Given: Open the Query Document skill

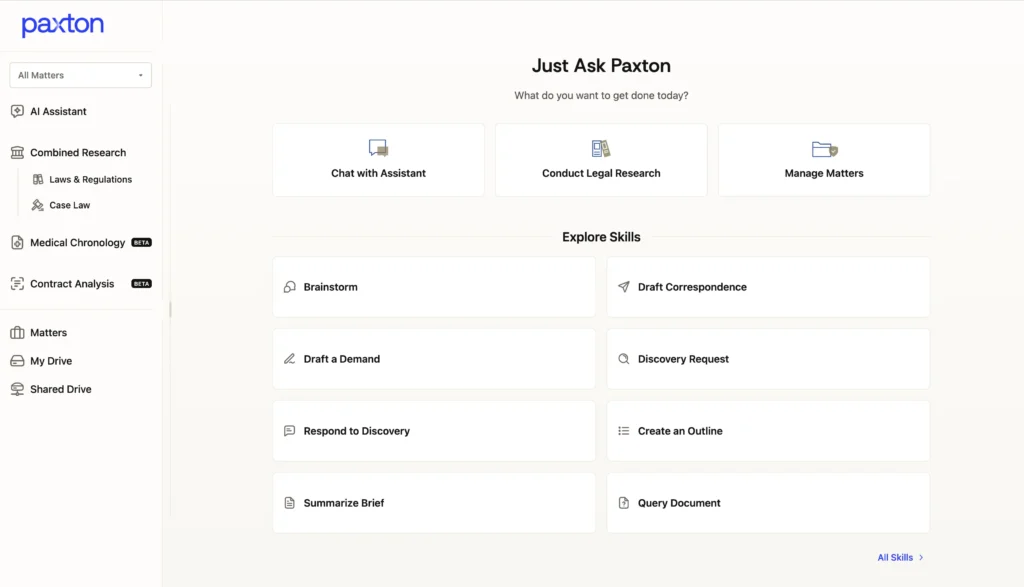Looking at the screenshot, I should (768, 503).
